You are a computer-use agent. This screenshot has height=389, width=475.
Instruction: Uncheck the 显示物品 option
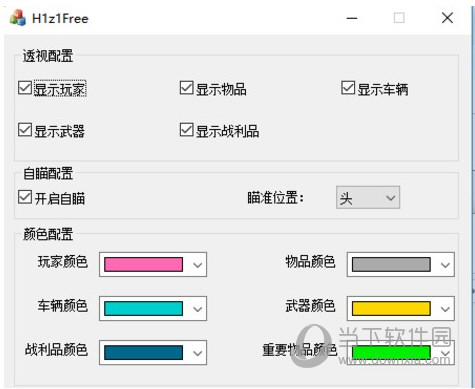[186, 88]
